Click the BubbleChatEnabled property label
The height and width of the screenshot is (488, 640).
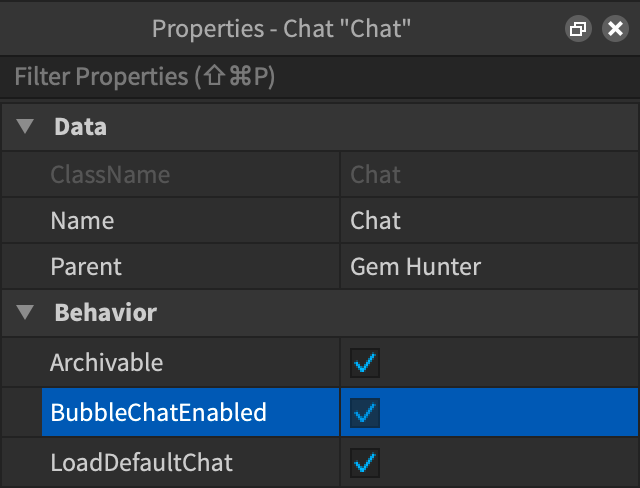click(x=158, y=412)
